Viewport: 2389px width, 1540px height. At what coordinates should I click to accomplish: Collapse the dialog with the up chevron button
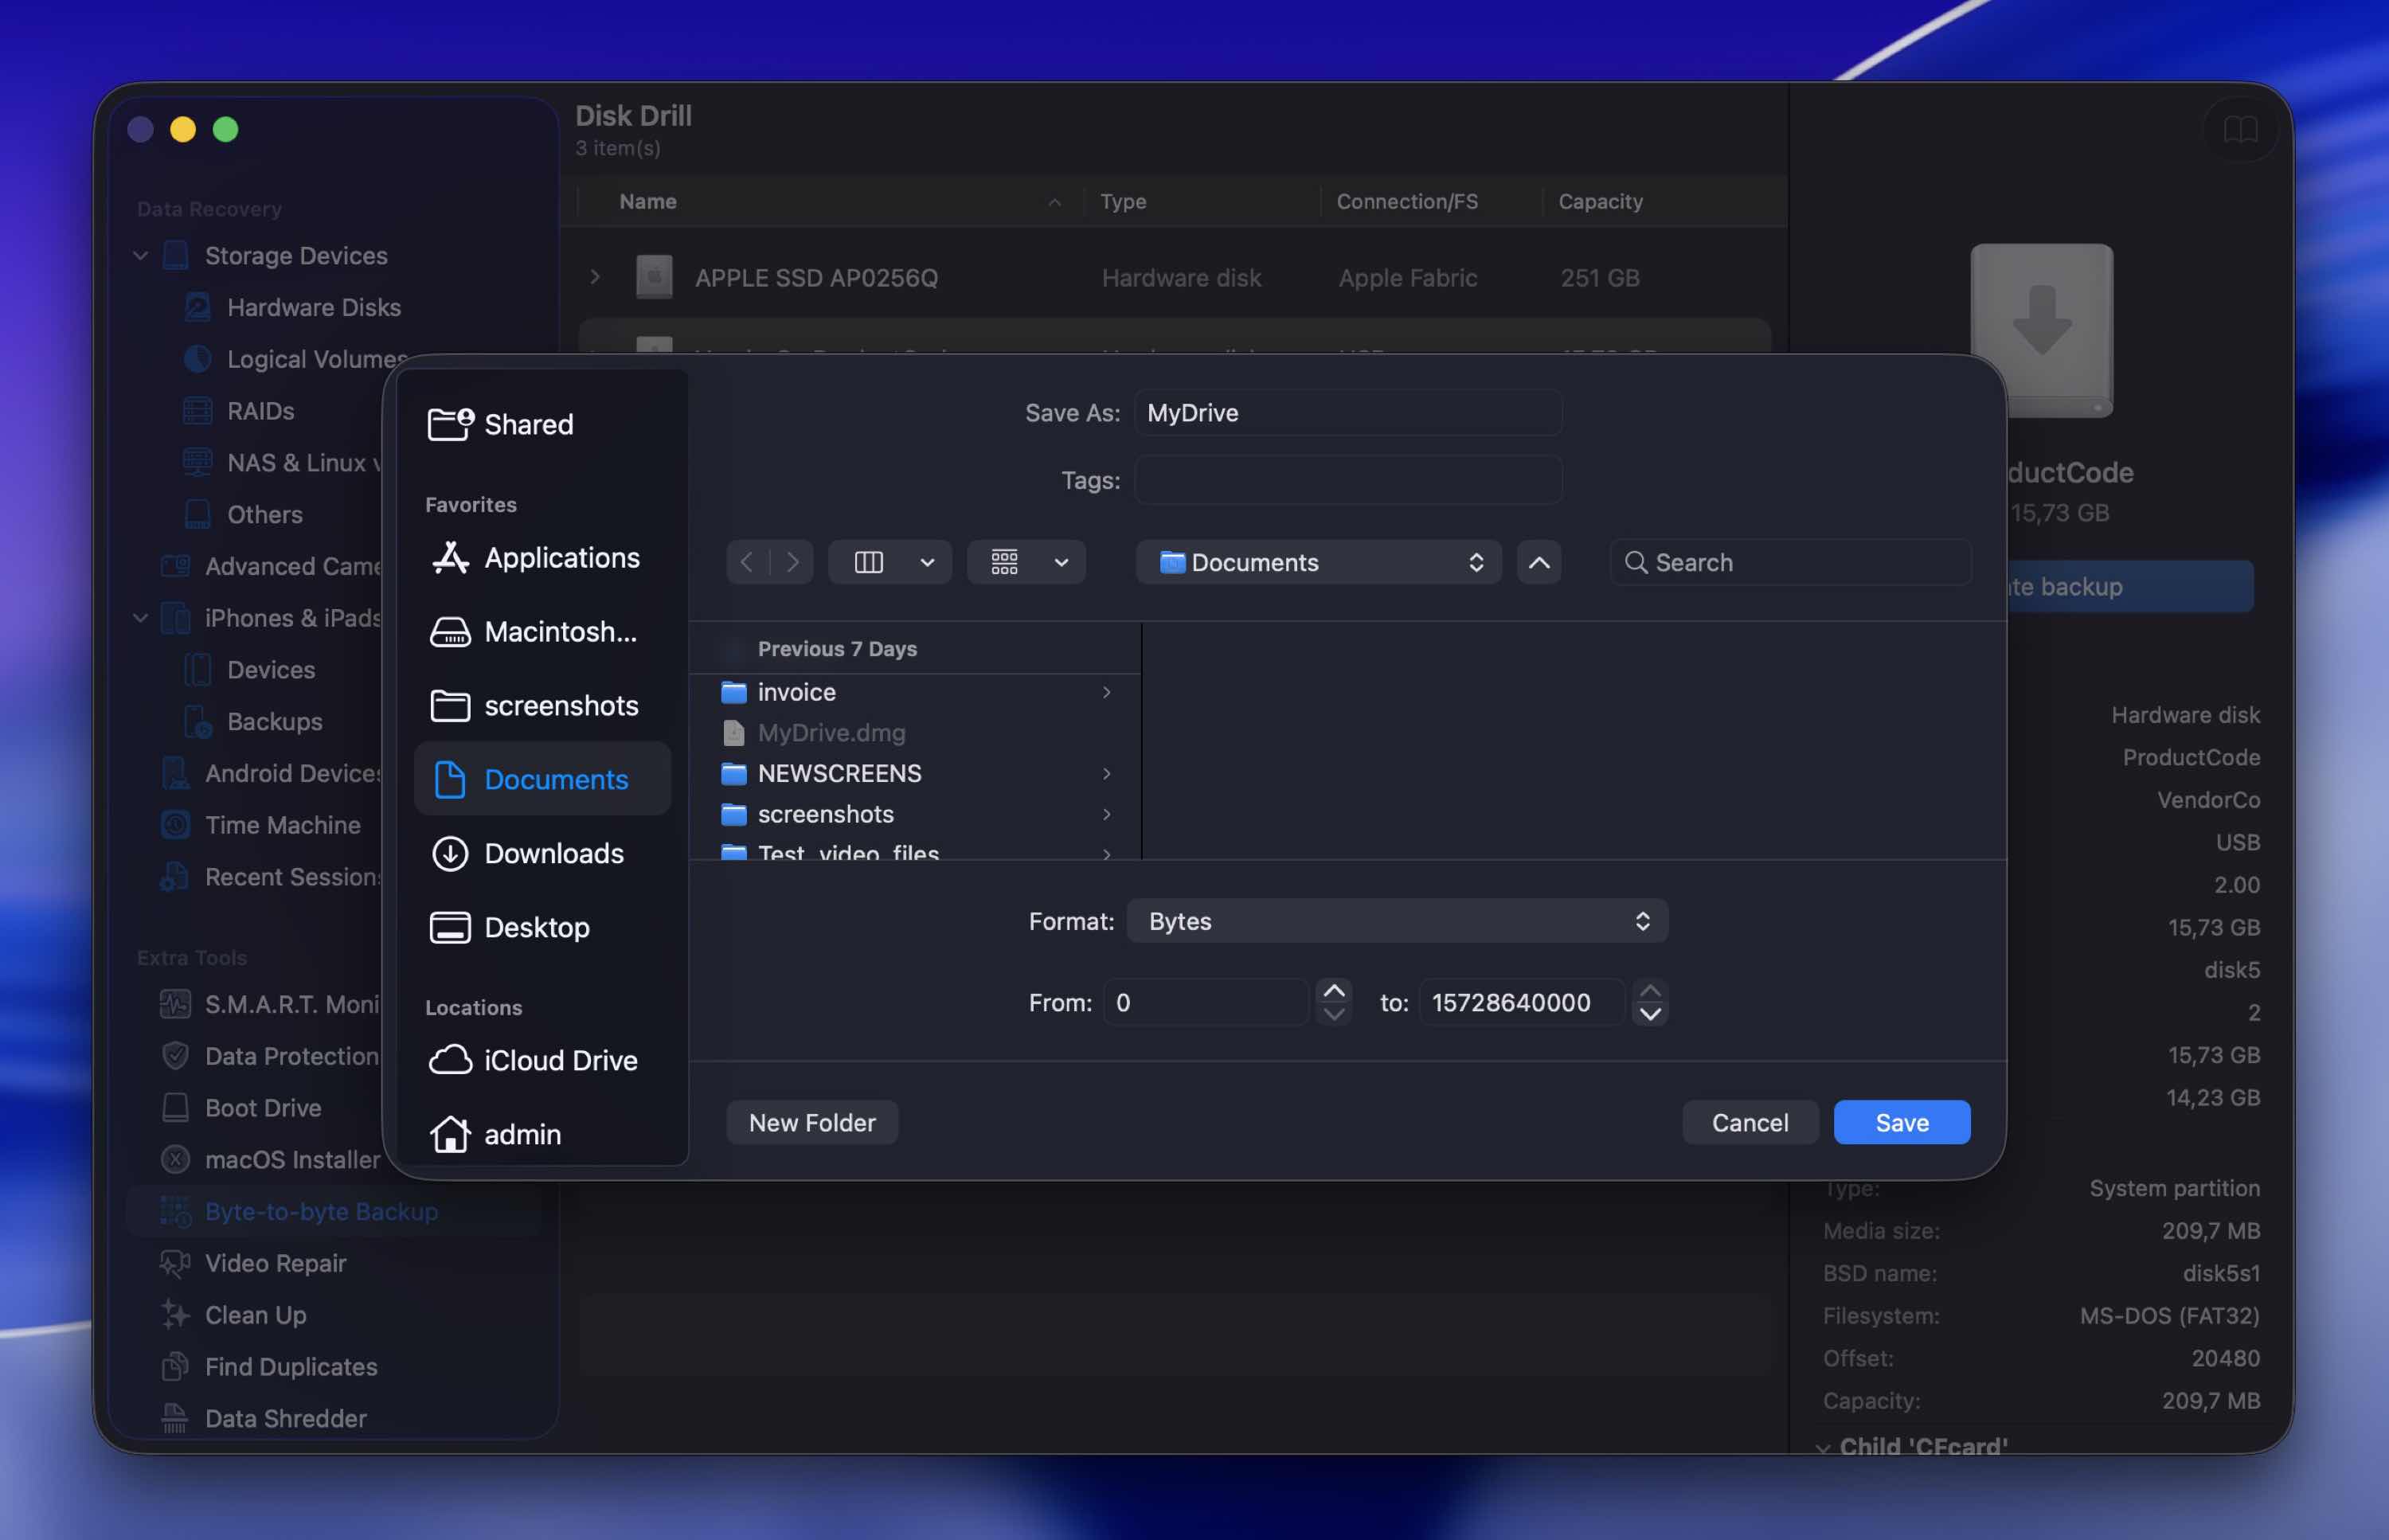coord(1539,562)
